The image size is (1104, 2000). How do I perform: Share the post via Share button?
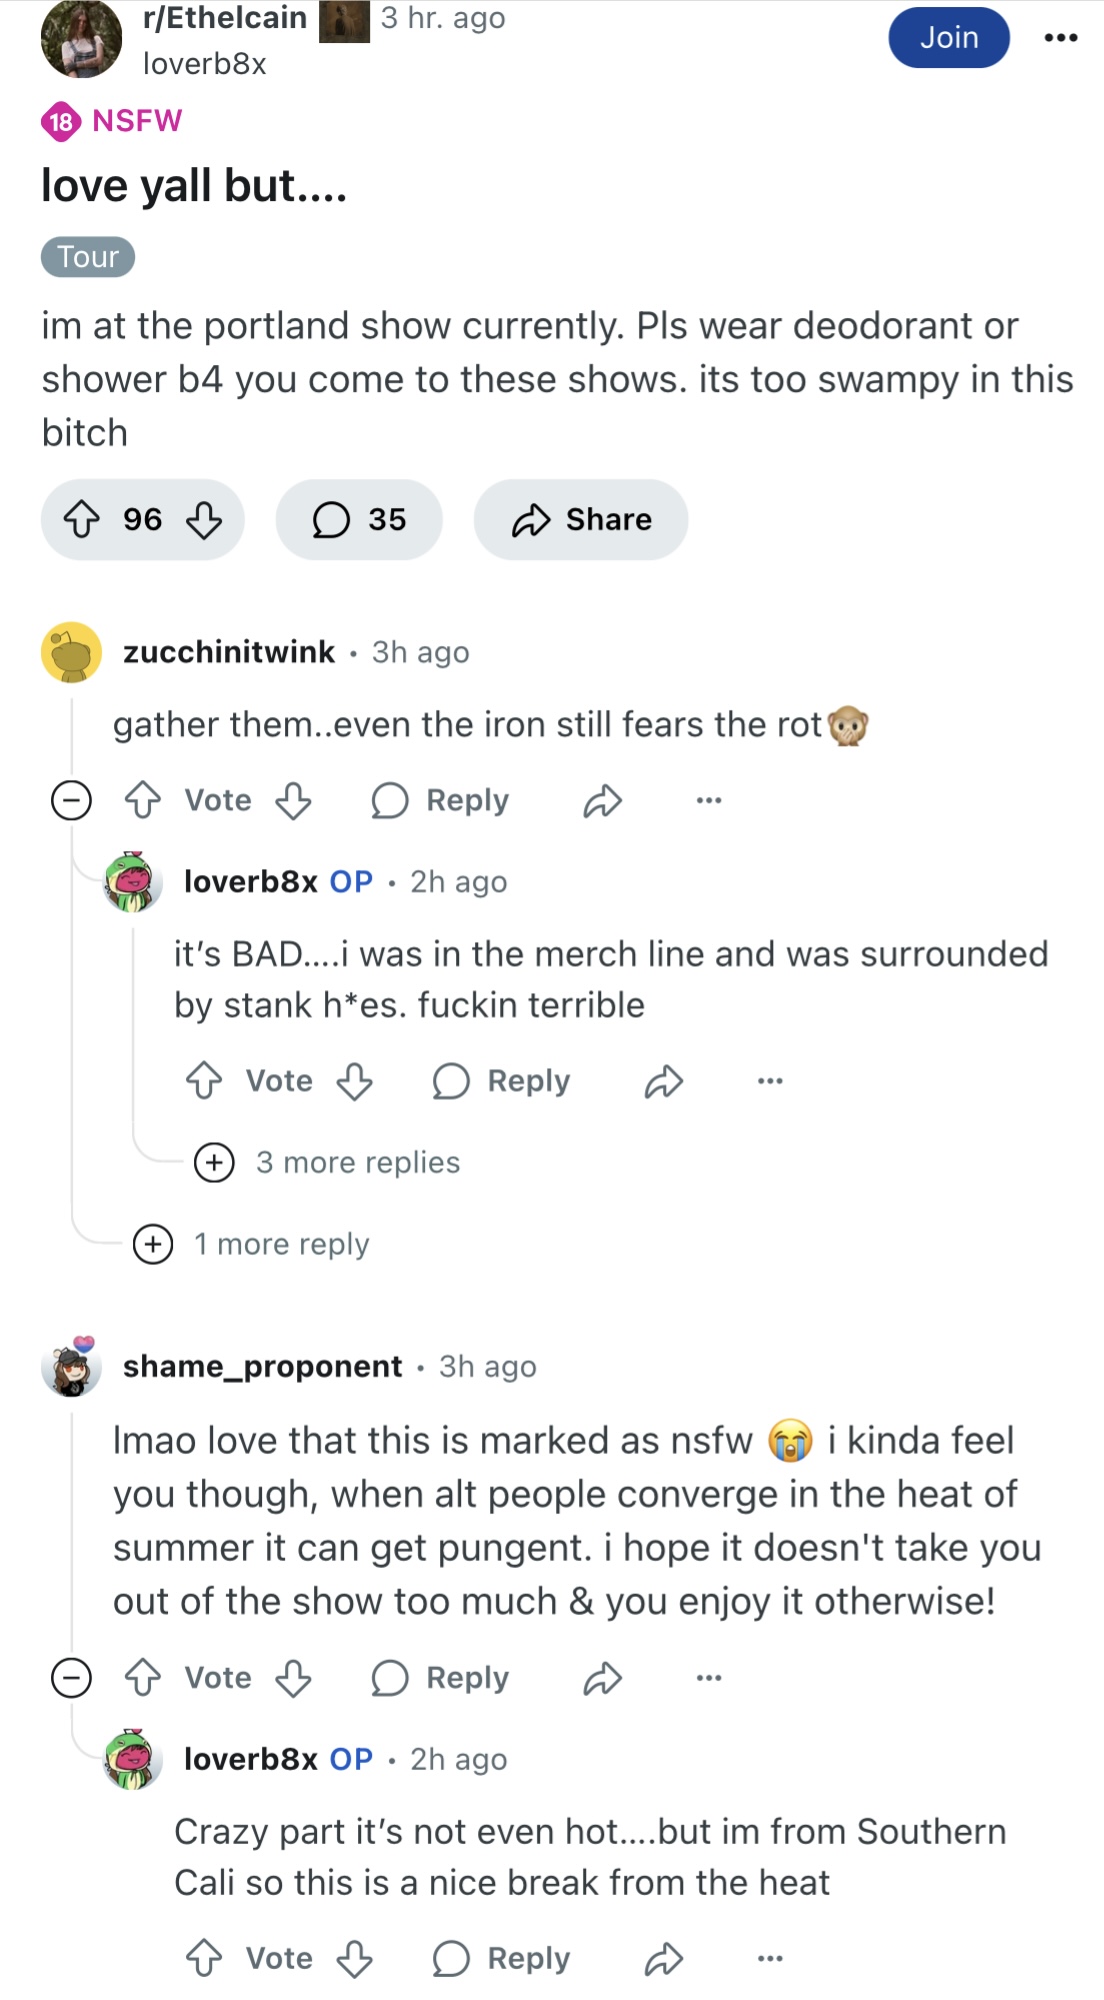(x=581, y=519)
